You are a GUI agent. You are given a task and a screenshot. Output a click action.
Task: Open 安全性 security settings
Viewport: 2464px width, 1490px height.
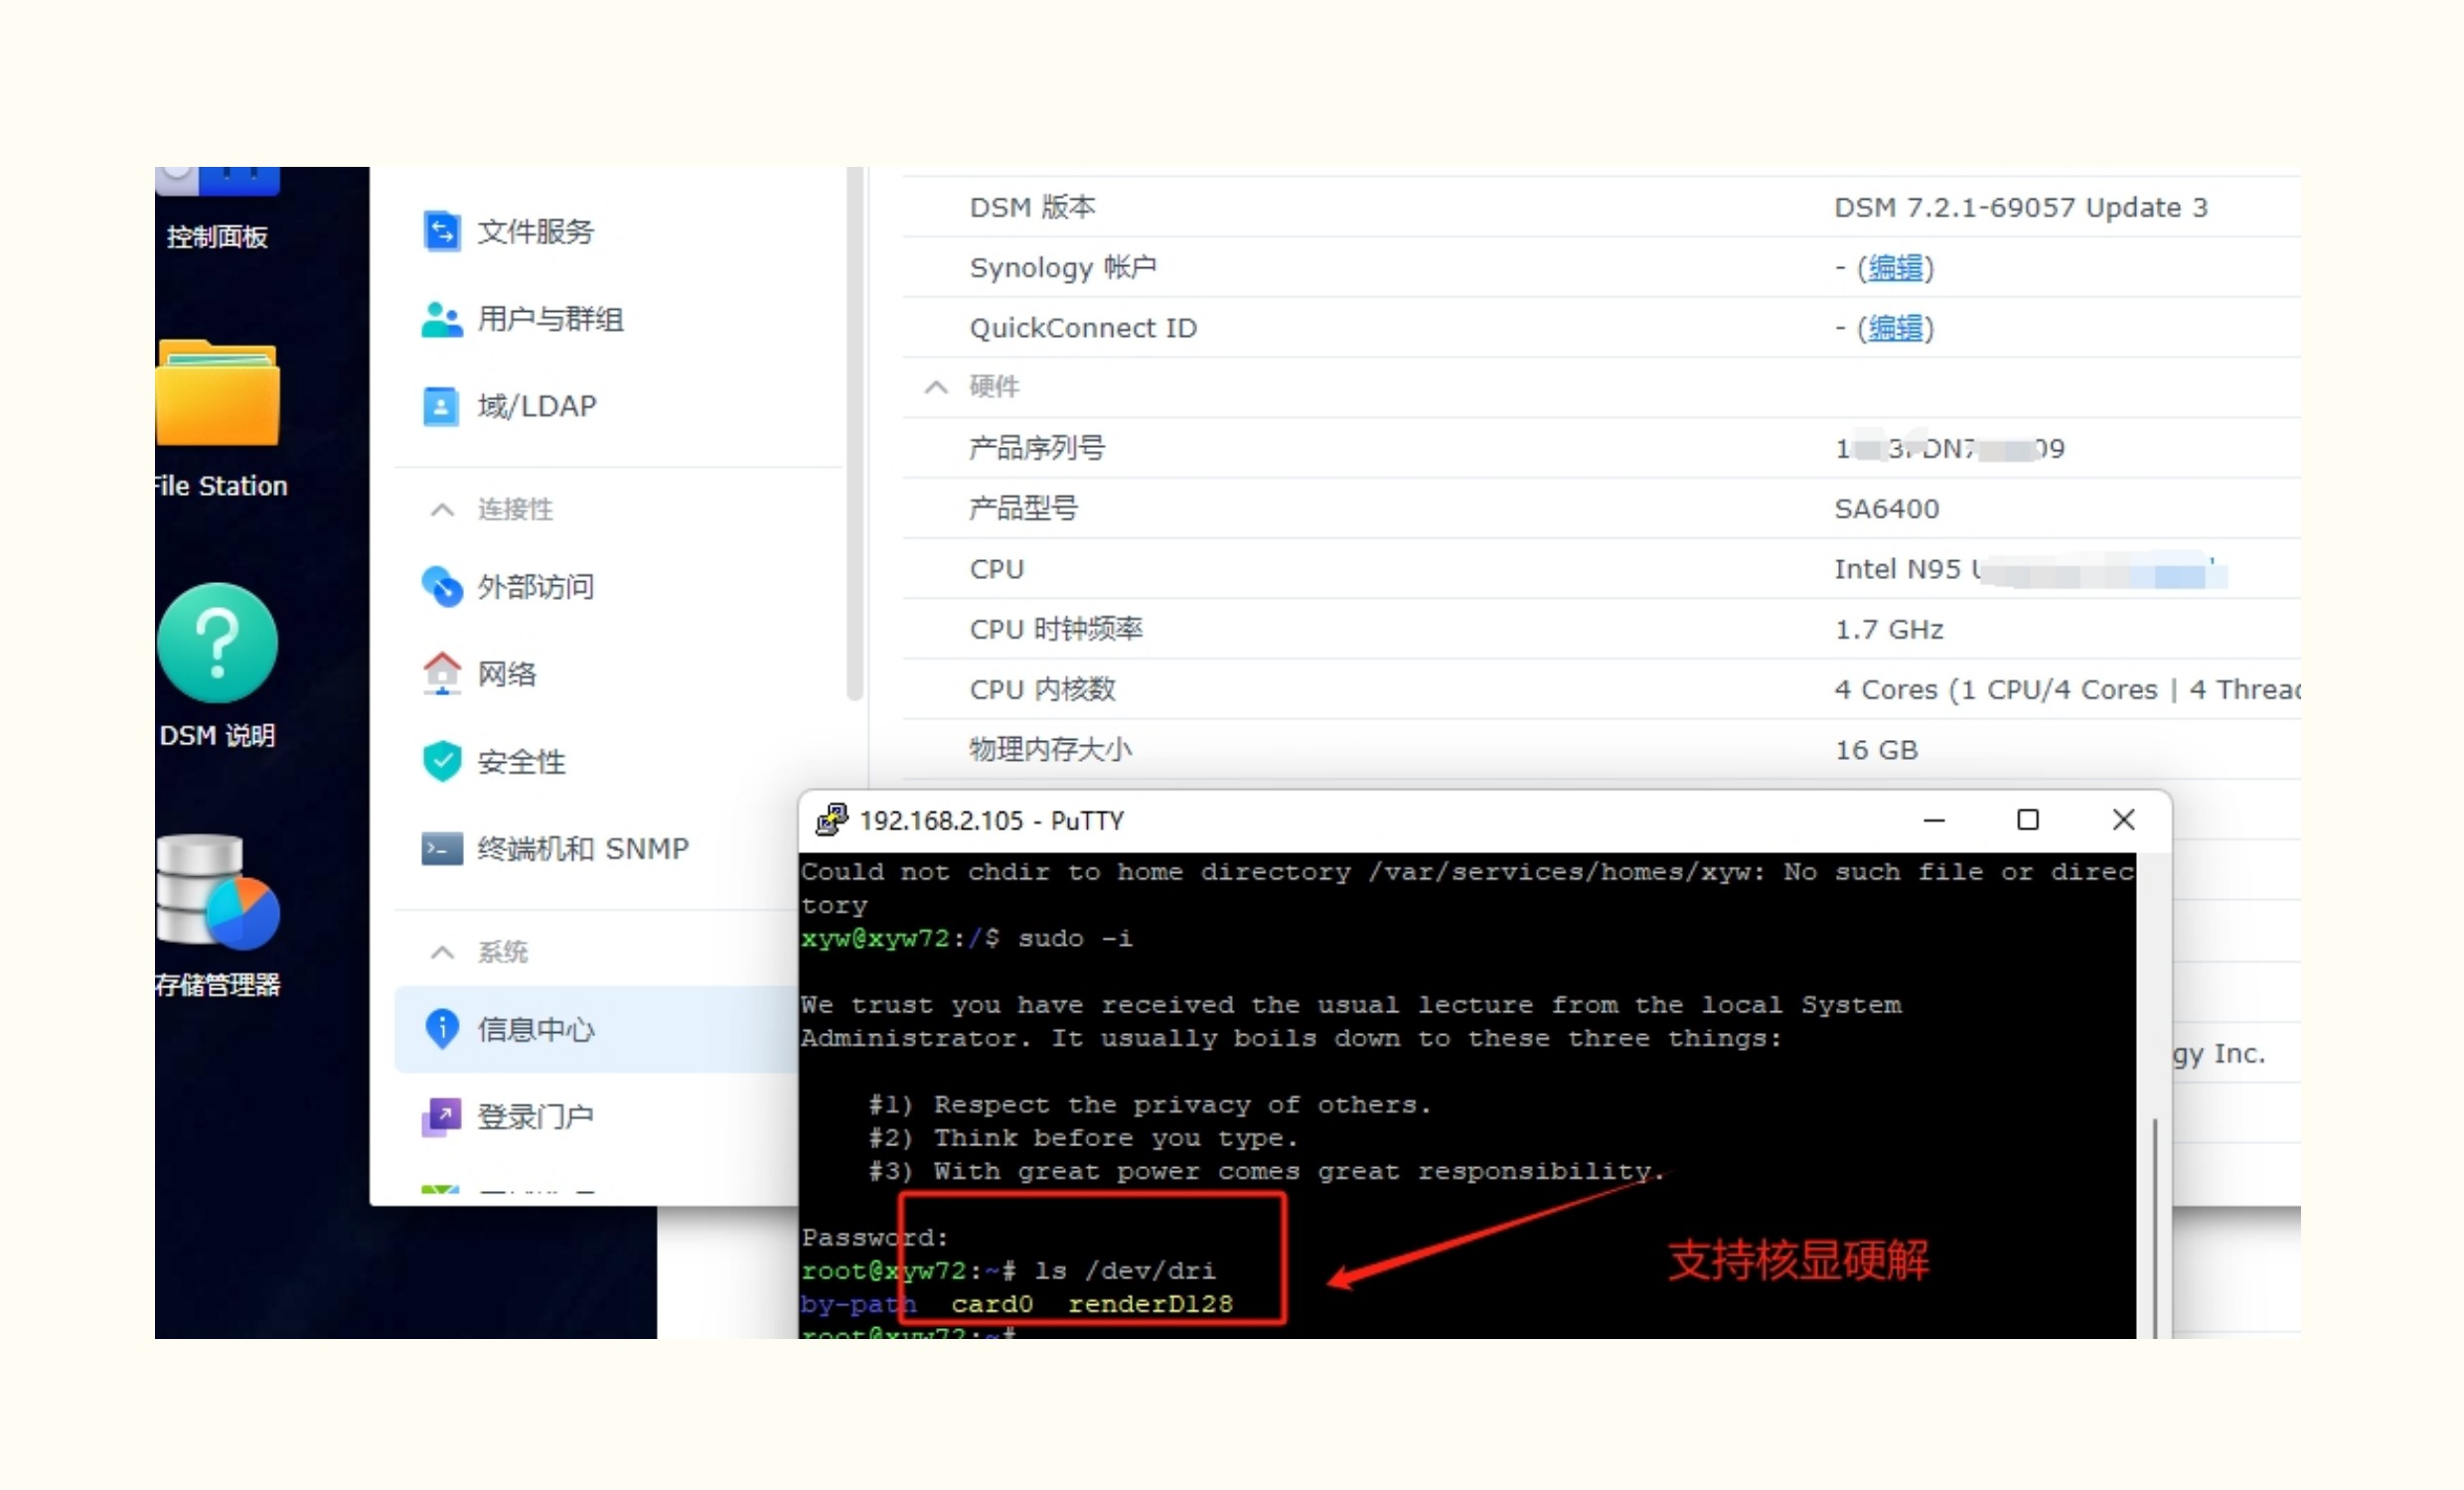(520, 762)
